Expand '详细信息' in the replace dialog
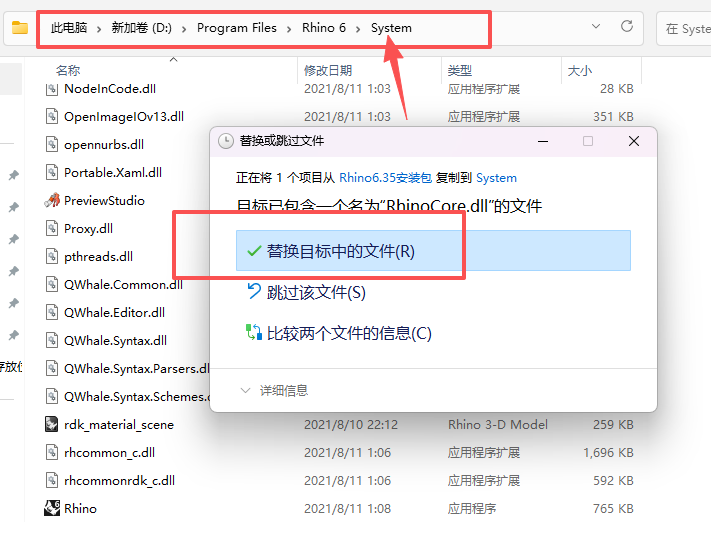Image resolution: width=711 pixels, height=540 pixels. click(274, 390)
